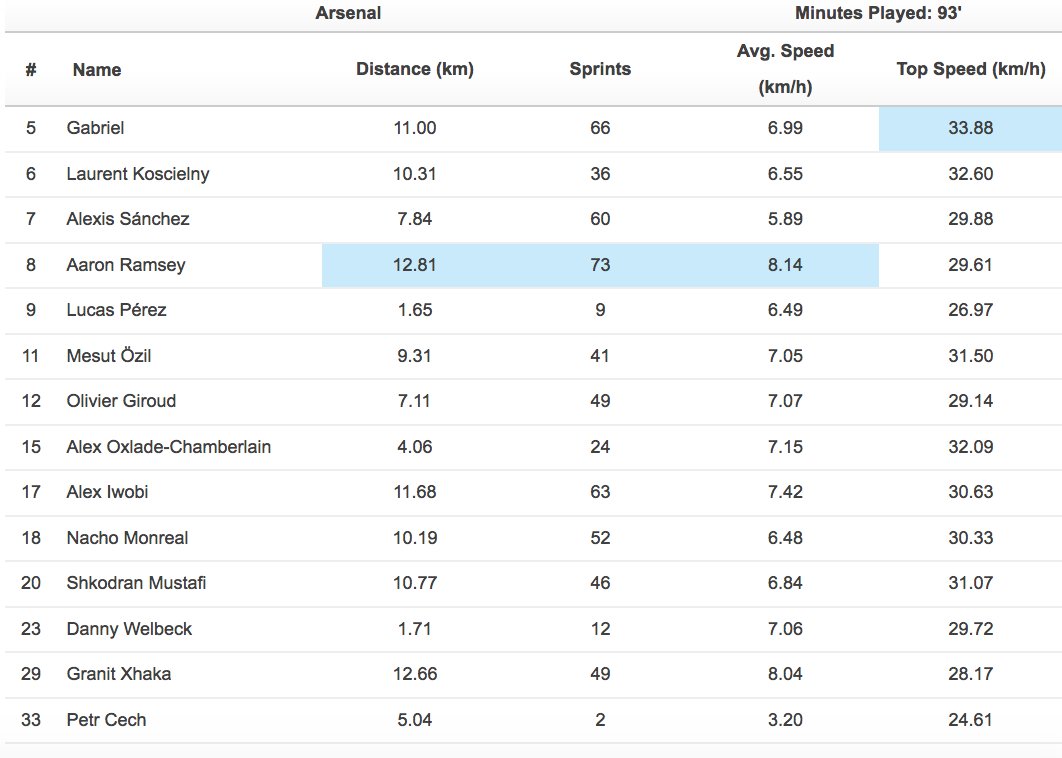Click Danny Welbeck's top speed 29.72
Viewport: 1062px width, 758px height.
click(971, 629)
